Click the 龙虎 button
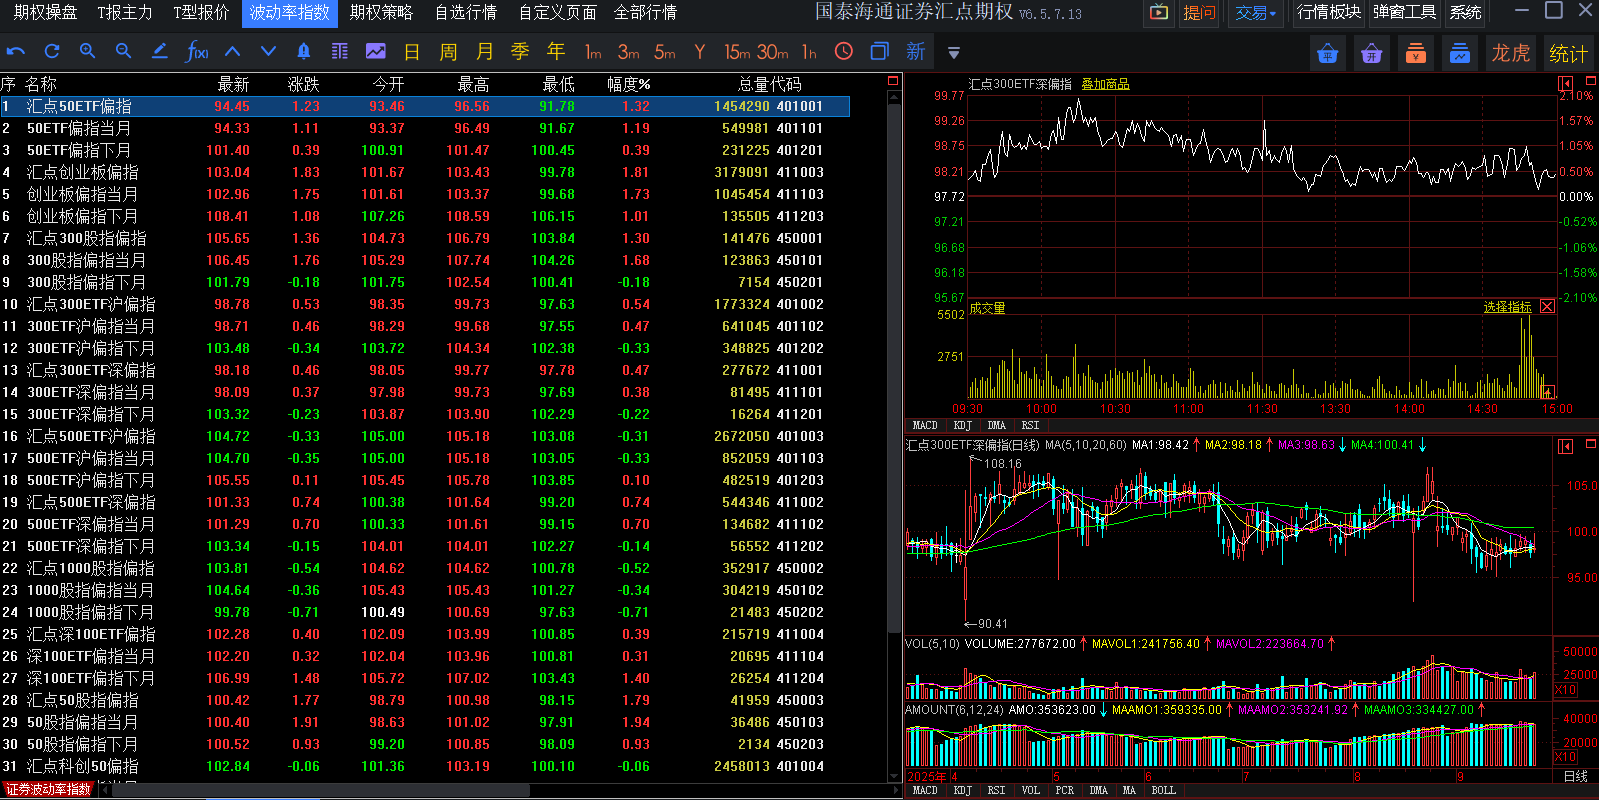 click(1510, 53)
